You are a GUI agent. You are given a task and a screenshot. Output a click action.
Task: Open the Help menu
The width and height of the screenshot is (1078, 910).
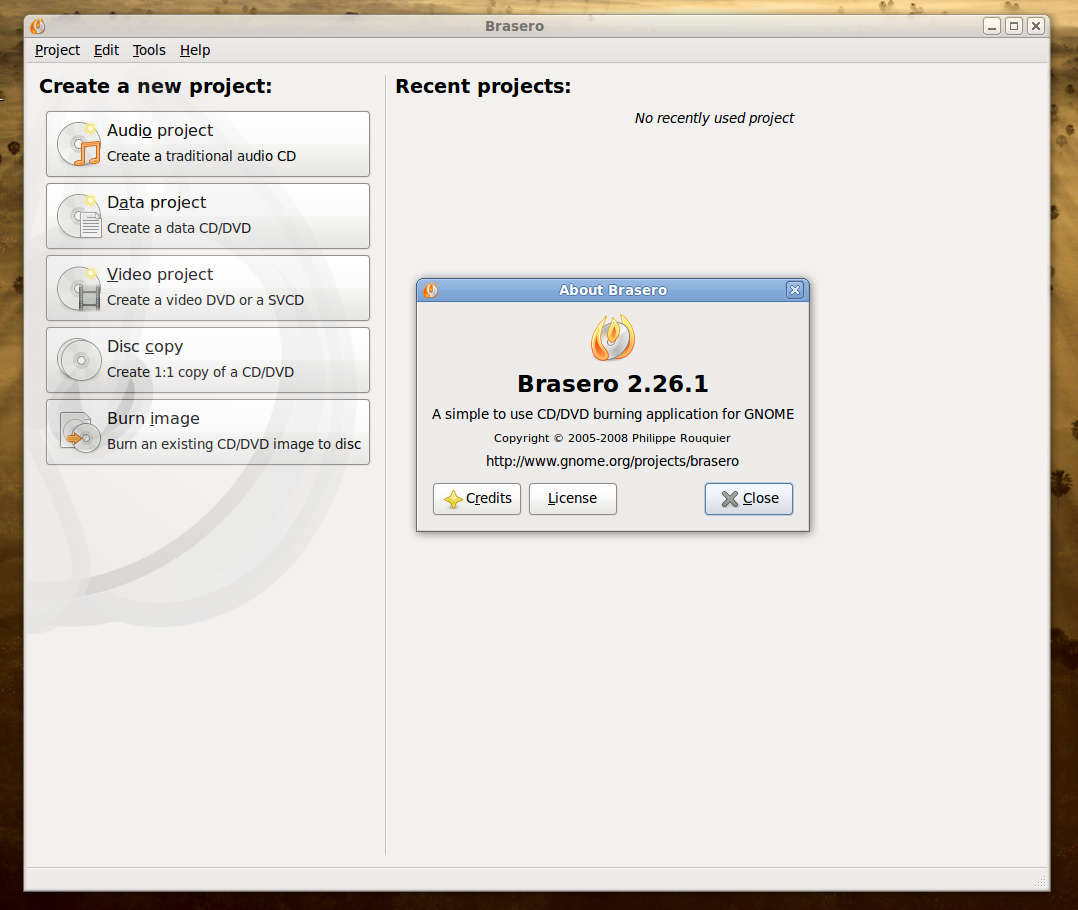click(x=195, y=50)
